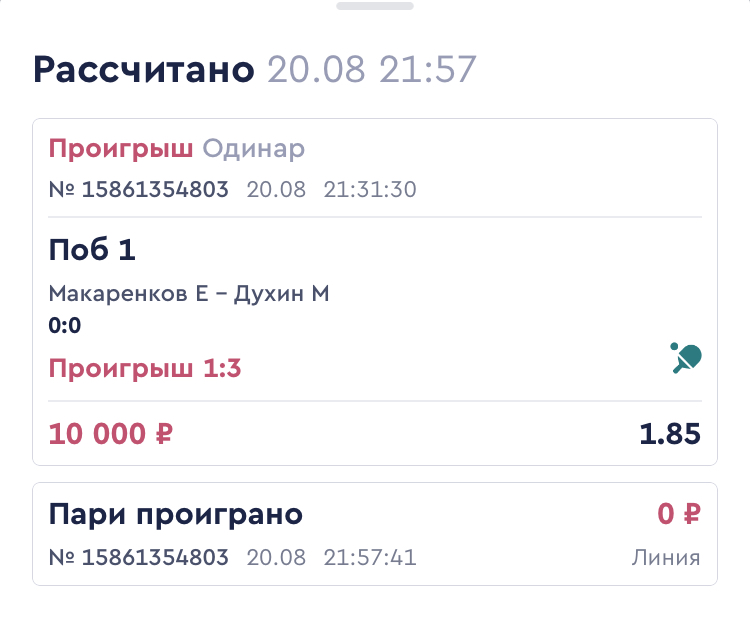This screenshot has height=618, width=750.
Task: Click the Рассчитано heading
Action: pos(144,70)
